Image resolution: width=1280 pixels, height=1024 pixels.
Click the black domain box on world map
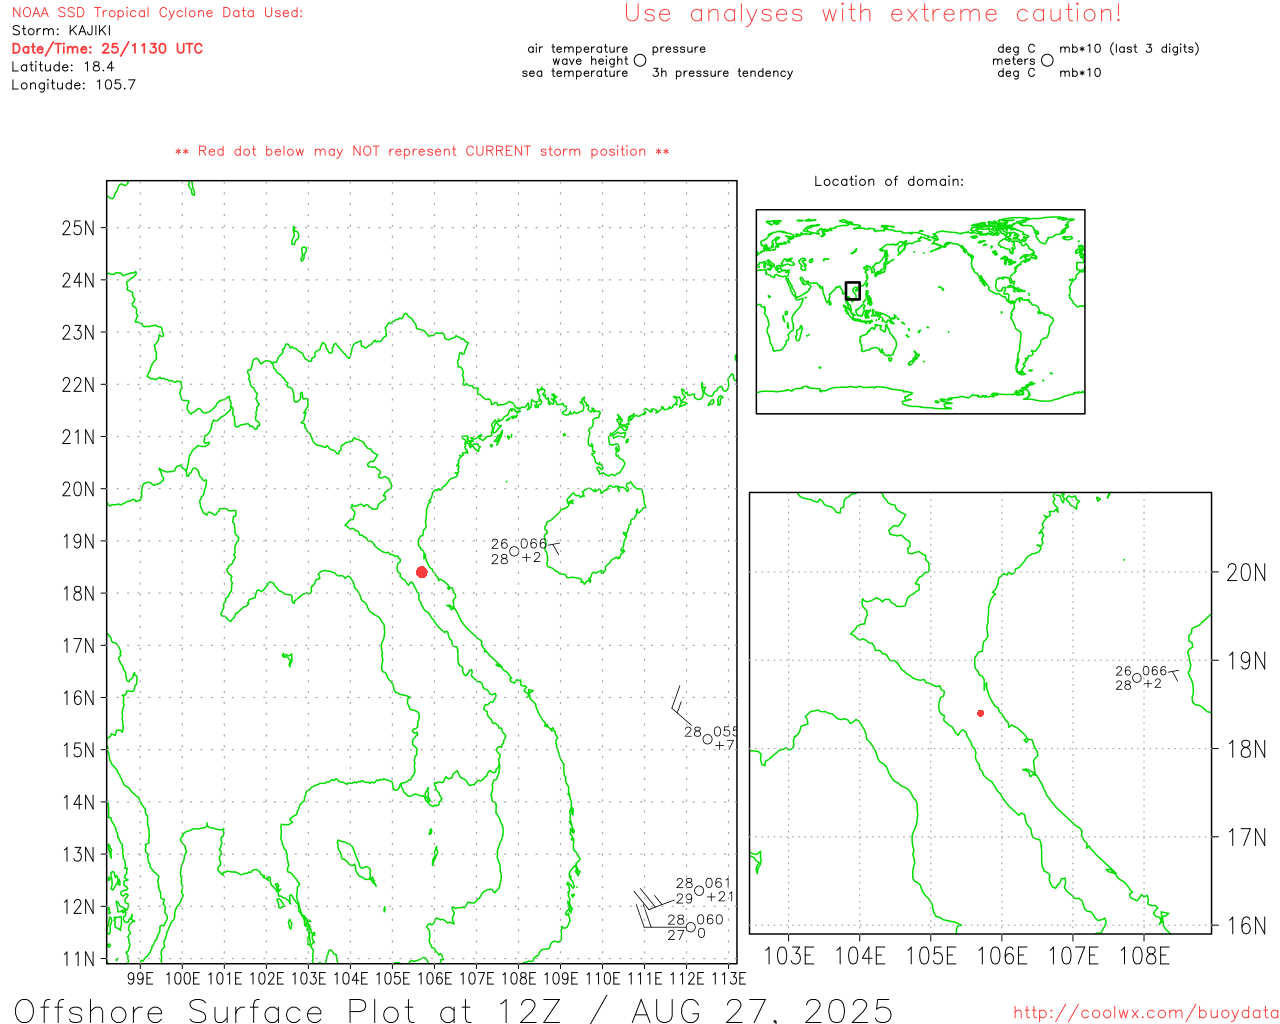(853, 291)
